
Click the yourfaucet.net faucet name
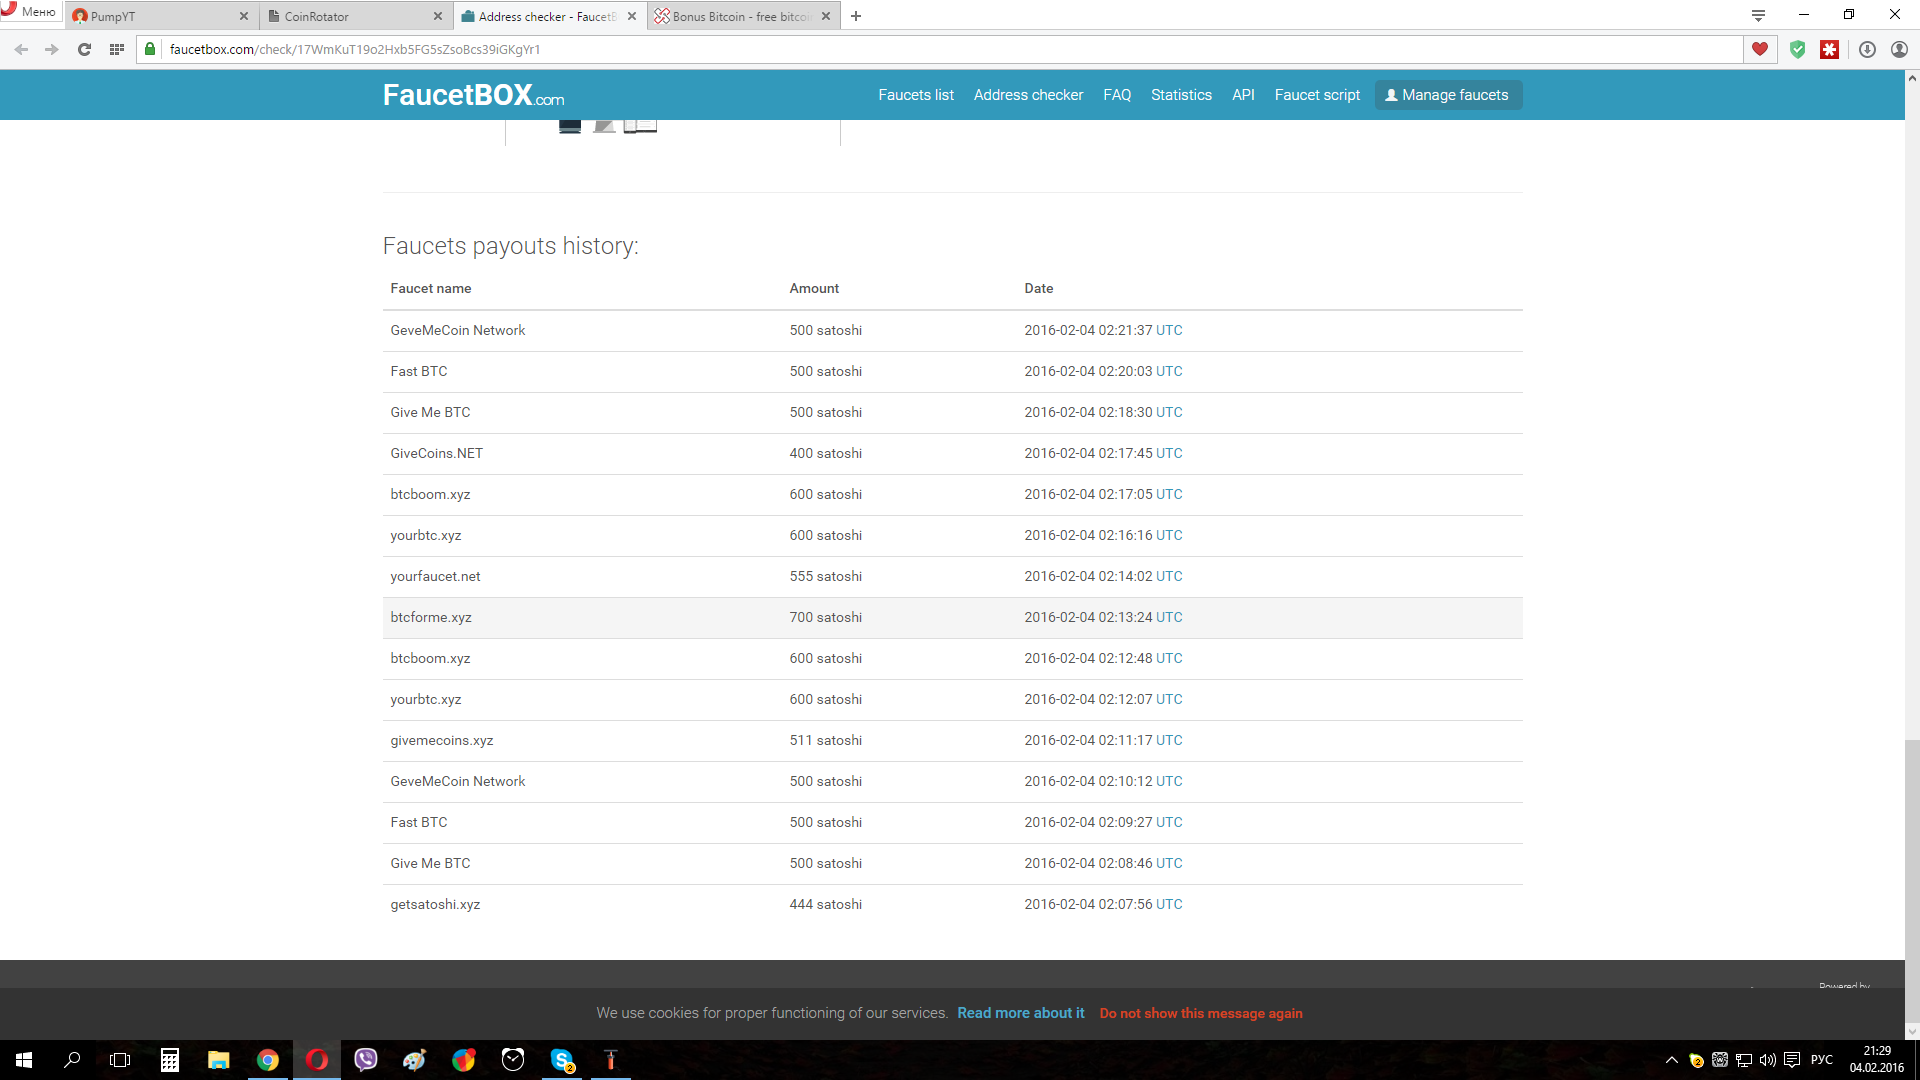435,576
